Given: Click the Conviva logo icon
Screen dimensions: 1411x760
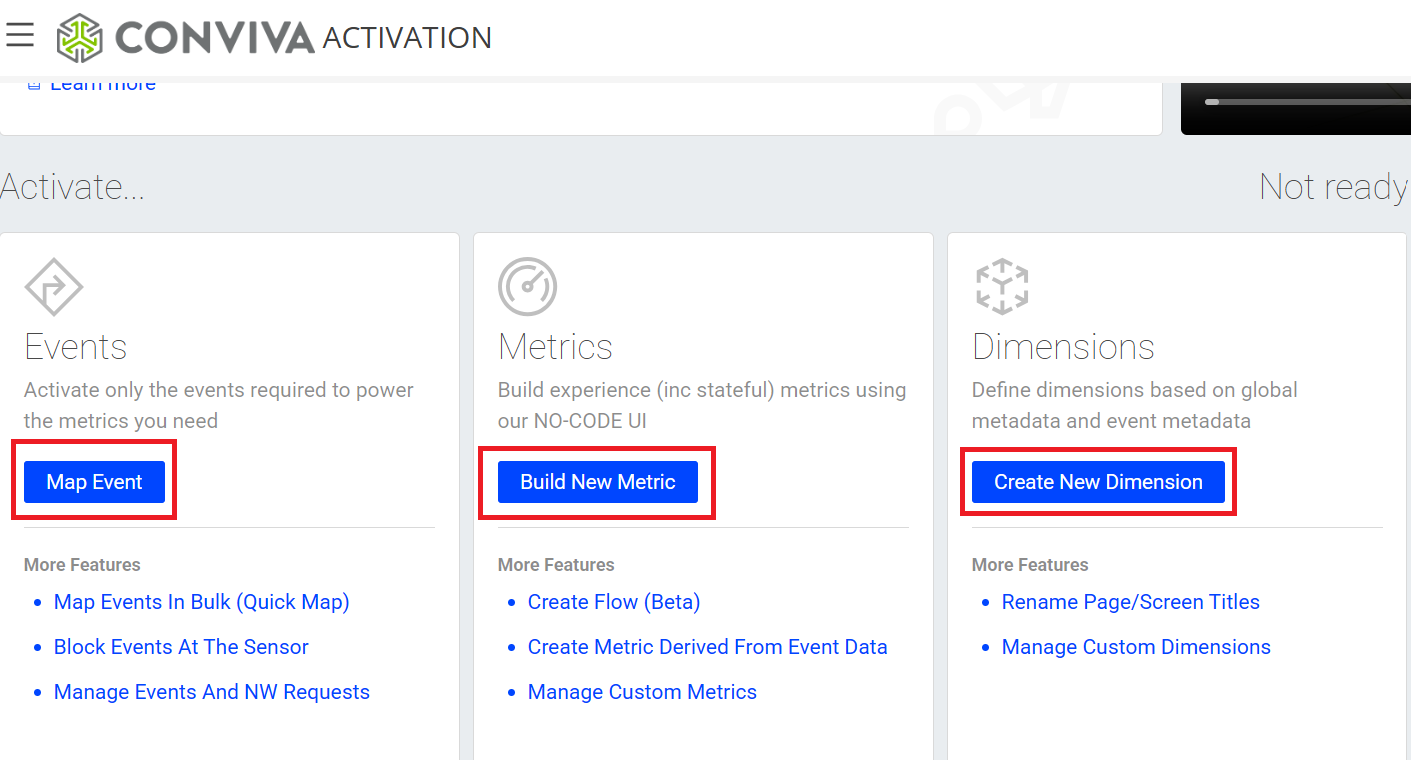Looking at the screenshot, I should 79,38.
